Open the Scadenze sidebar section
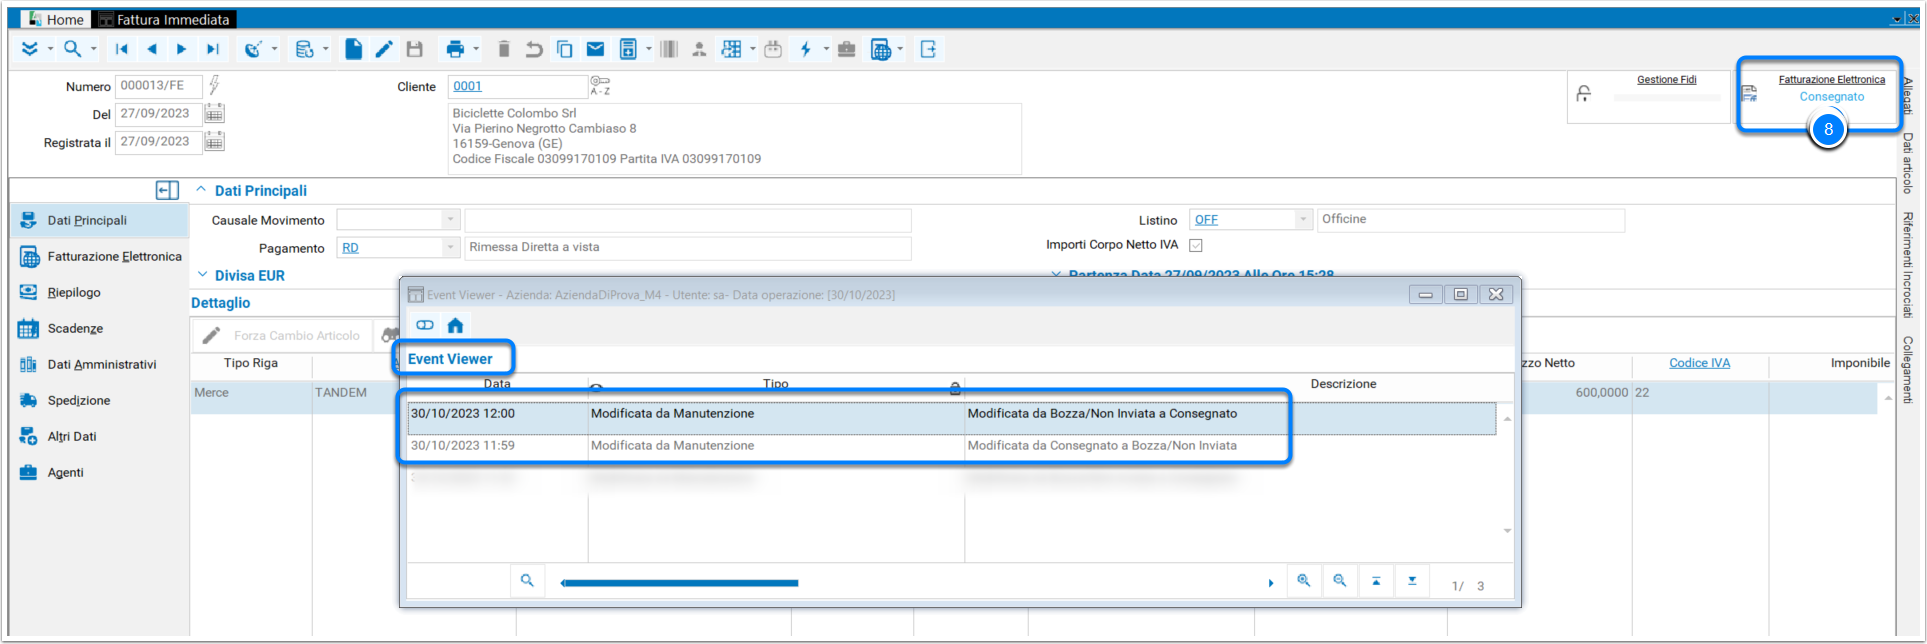 pyautogui.click(x=100, y=328)
